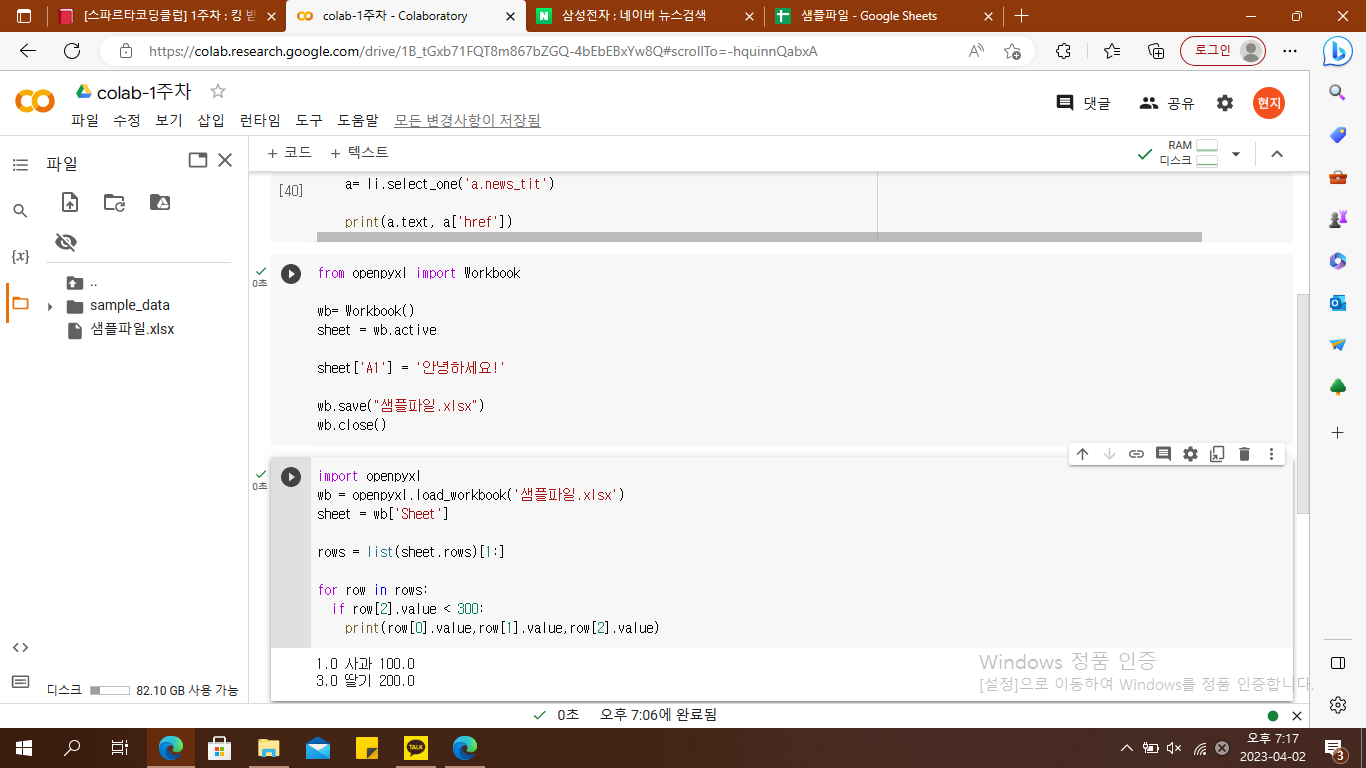Open the 보기 menu

pyautogui.click(x=169, y=120)
